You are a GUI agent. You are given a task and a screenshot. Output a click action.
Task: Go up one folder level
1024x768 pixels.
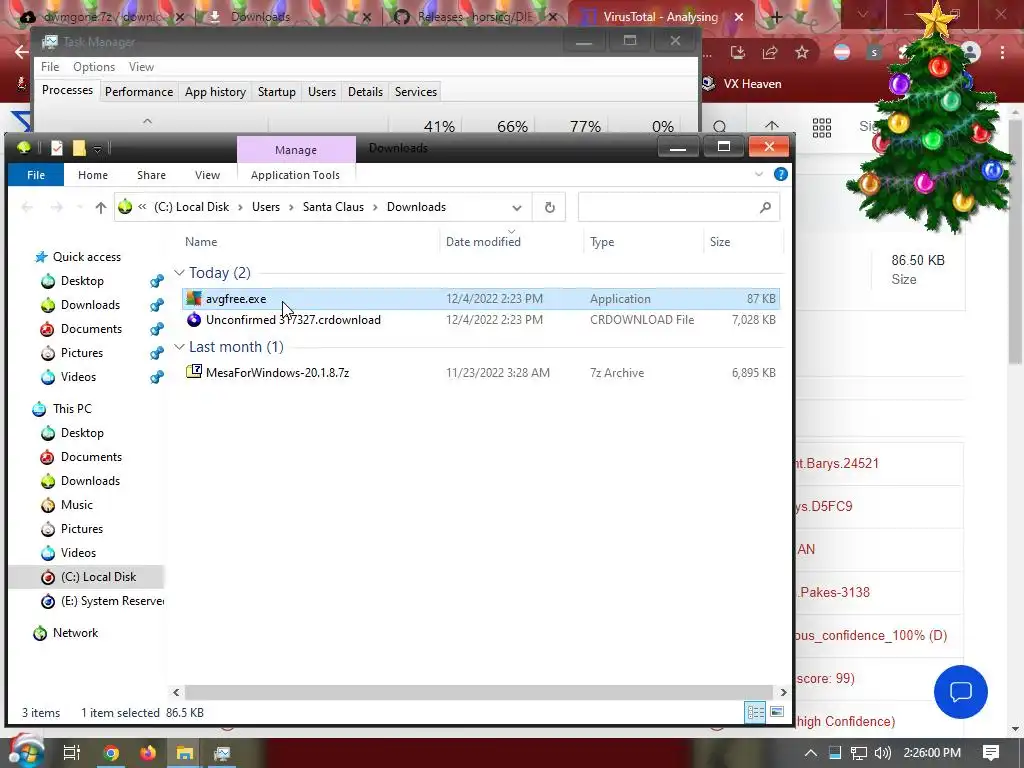point(101,208)
